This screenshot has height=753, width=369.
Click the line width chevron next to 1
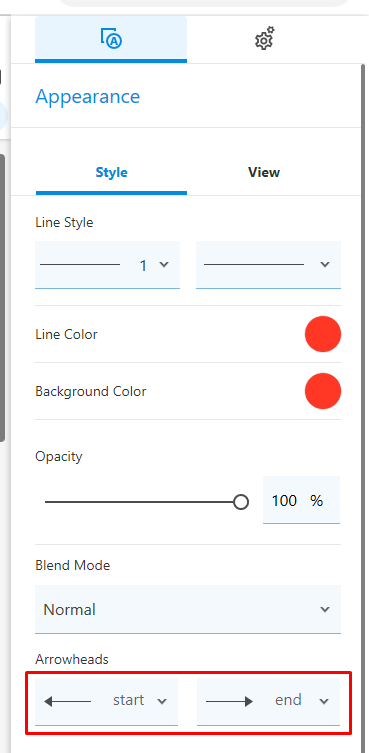(x=164, y=265)
